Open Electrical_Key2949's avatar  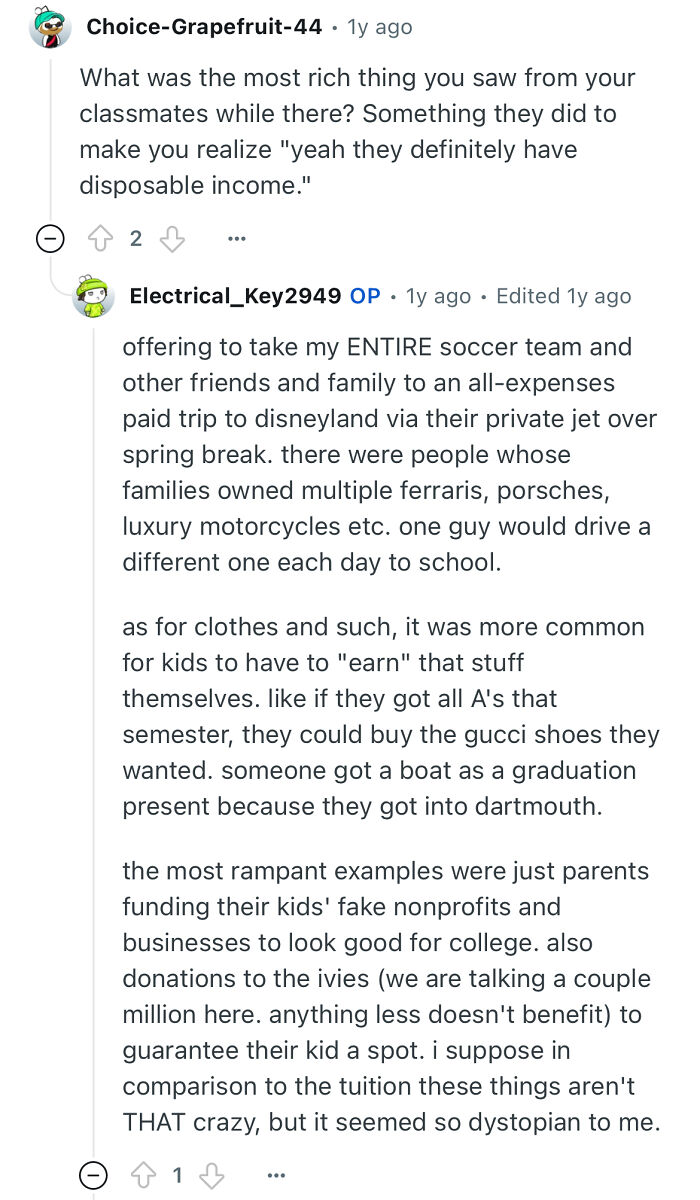point(91,297)
